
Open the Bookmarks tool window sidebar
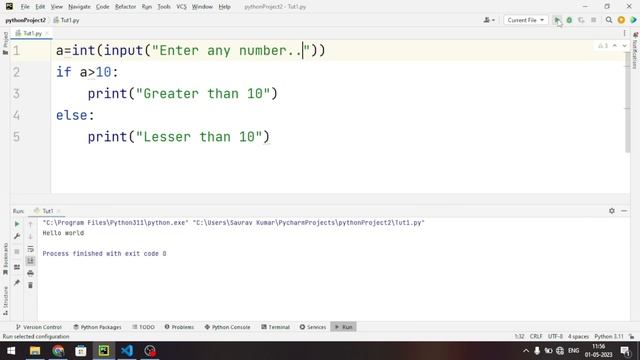[x=5, y=259]
